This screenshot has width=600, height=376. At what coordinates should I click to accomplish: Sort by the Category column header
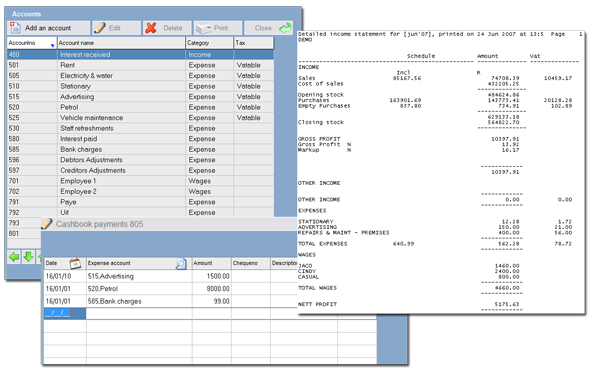(209, 43)
